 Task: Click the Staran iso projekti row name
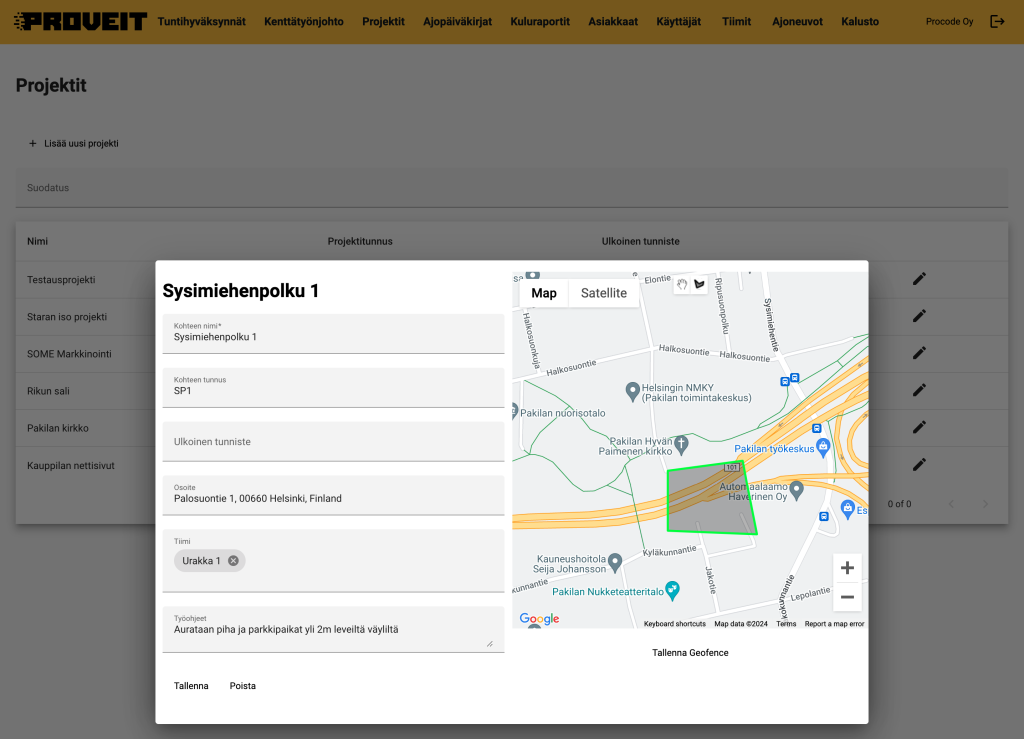67,317
